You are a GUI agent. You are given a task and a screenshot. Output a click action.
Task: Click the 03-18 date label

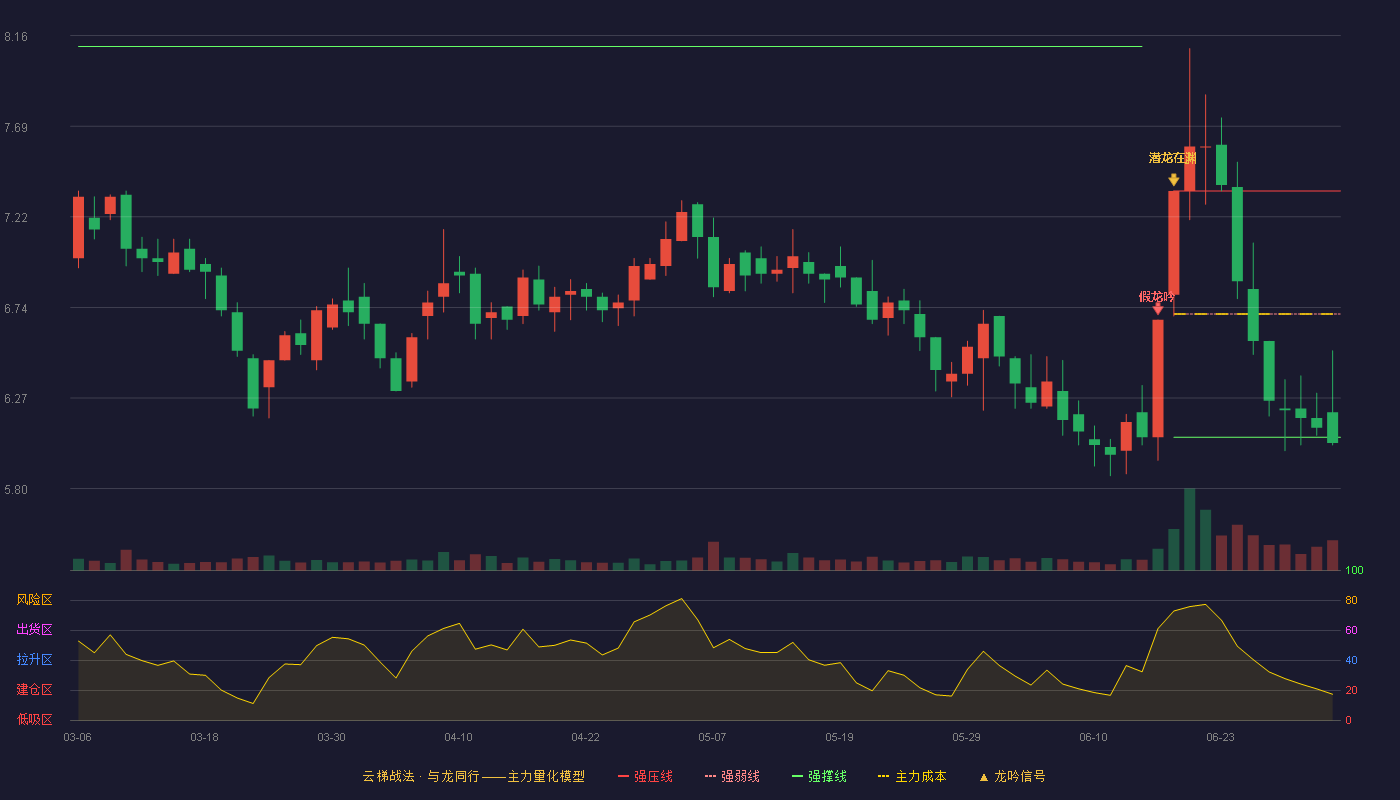pyautogui.click(x=204, y=737)
